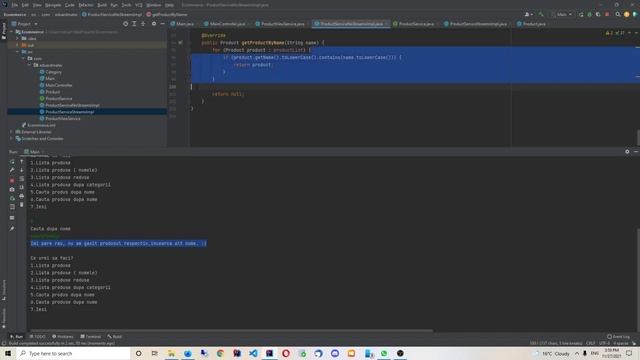
Task: Select Product class in project tree
Action: click(x=53, y=92)
